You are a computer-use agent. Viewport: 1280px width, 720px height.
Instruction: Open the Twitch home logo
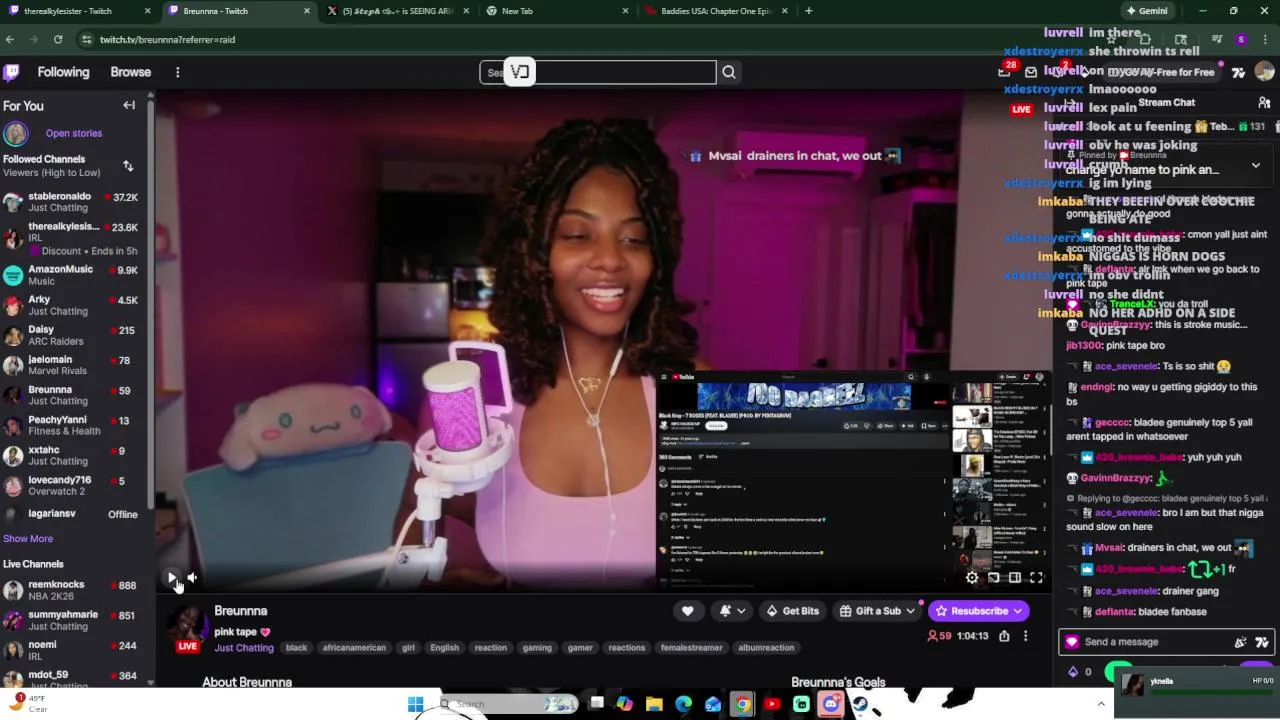(x=11, y=72)
